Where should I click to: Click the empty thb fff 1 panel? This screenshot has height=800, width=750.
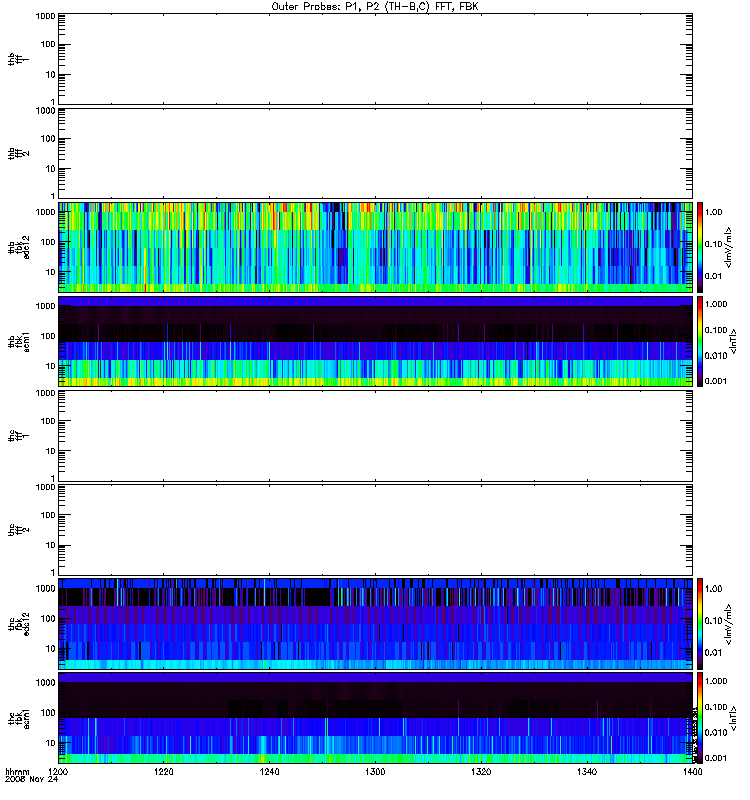click(x=375, y=59)
